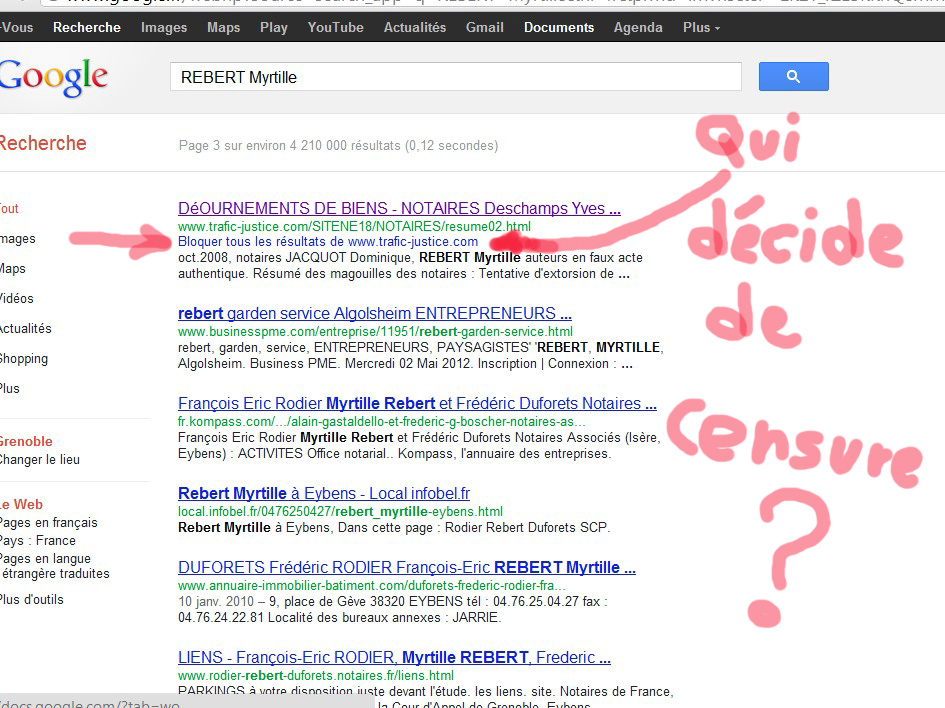Expand the Plus dropdown in top bar

tap(701, 27)
